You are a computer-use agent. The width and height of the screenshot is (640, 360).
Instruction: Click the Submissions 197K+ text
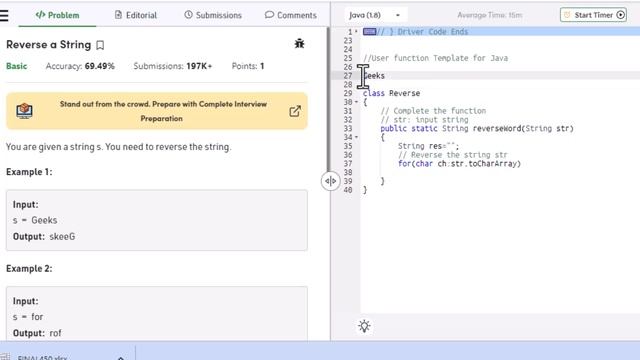[x=173, y=66]
